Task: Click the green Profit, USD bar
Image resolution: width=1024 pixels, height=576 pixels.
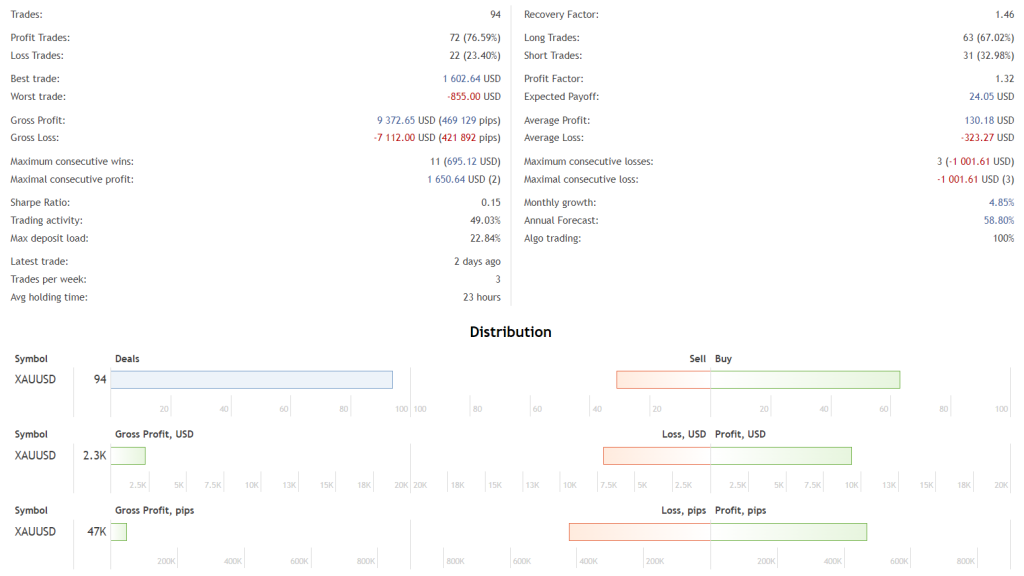Action: [781, 456]
